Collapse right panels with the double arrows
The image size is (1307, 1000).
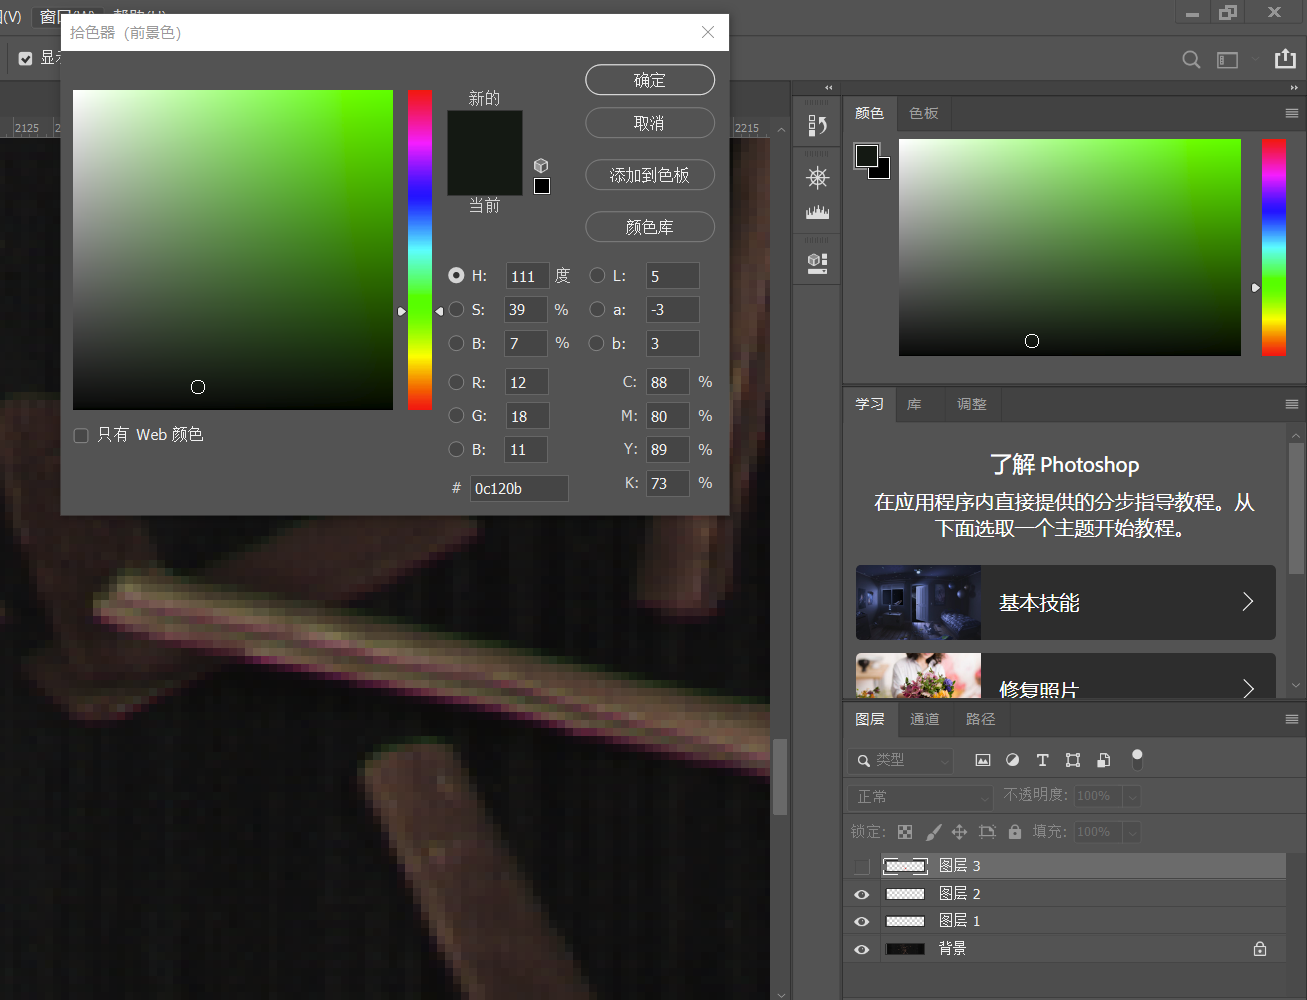1294,88
